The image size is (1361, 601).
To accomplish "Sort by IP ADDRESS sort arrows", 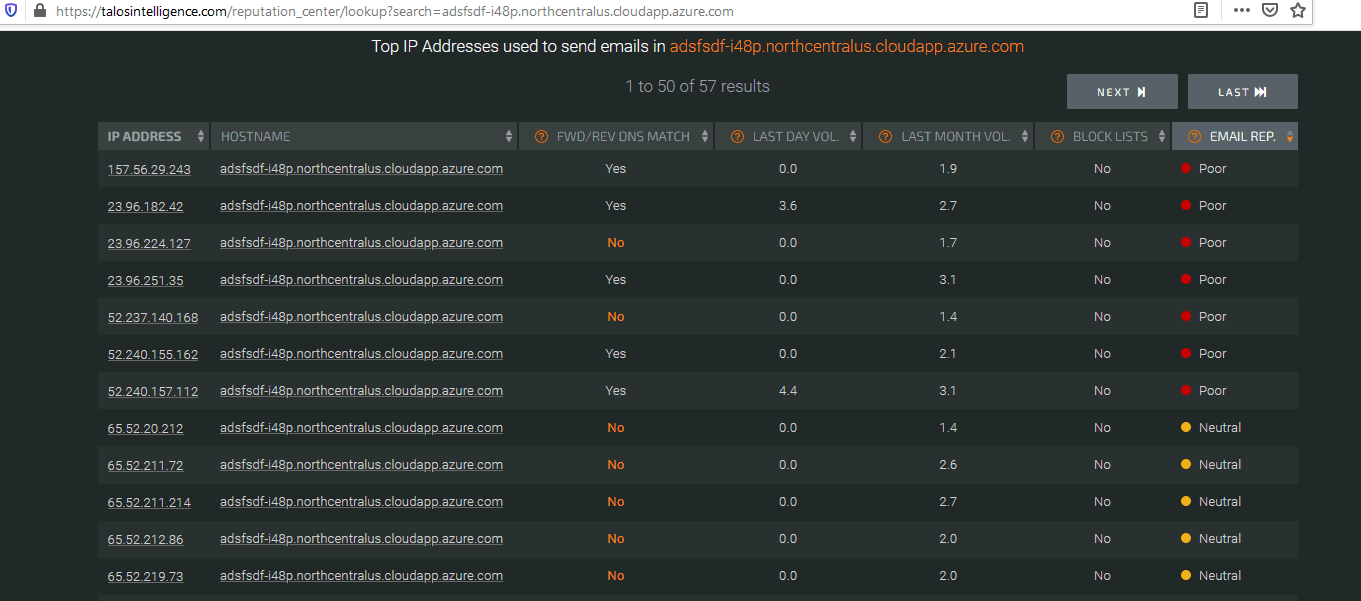I will point(201,137).
